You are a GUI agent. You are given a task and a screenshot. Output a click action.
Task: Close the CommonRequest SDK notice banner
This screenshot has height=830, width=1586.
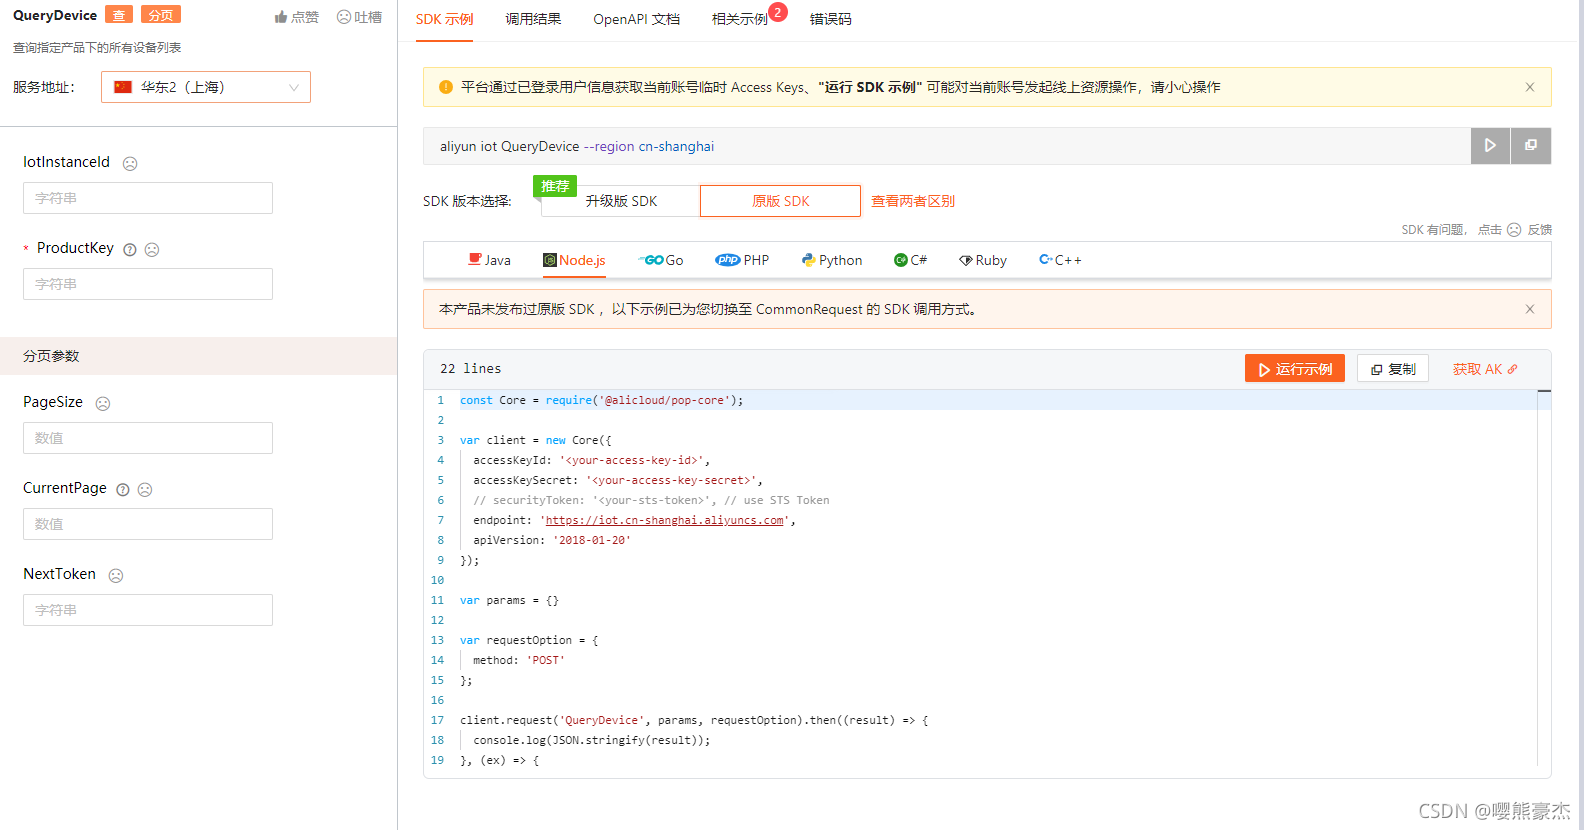[x=1530, y=309]
